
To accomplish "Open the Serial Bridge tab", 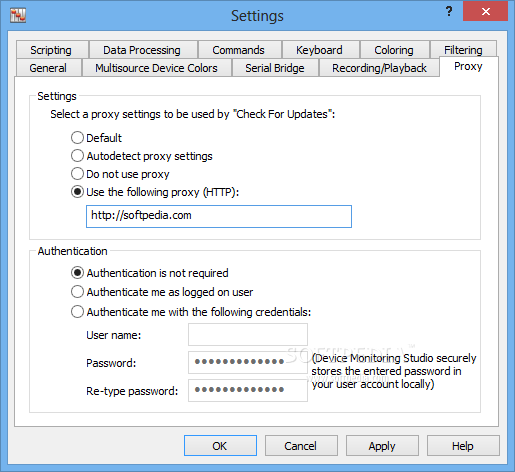I will (x=275, y=68).
